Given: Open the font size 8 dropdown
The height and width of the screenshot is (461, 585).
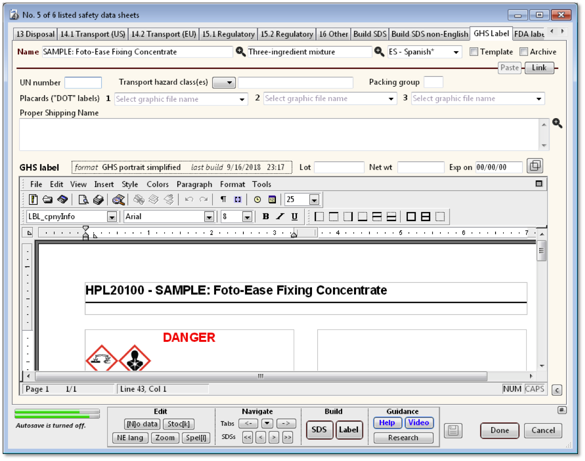Looking at the screenshot, I should [x=247, y=217].
